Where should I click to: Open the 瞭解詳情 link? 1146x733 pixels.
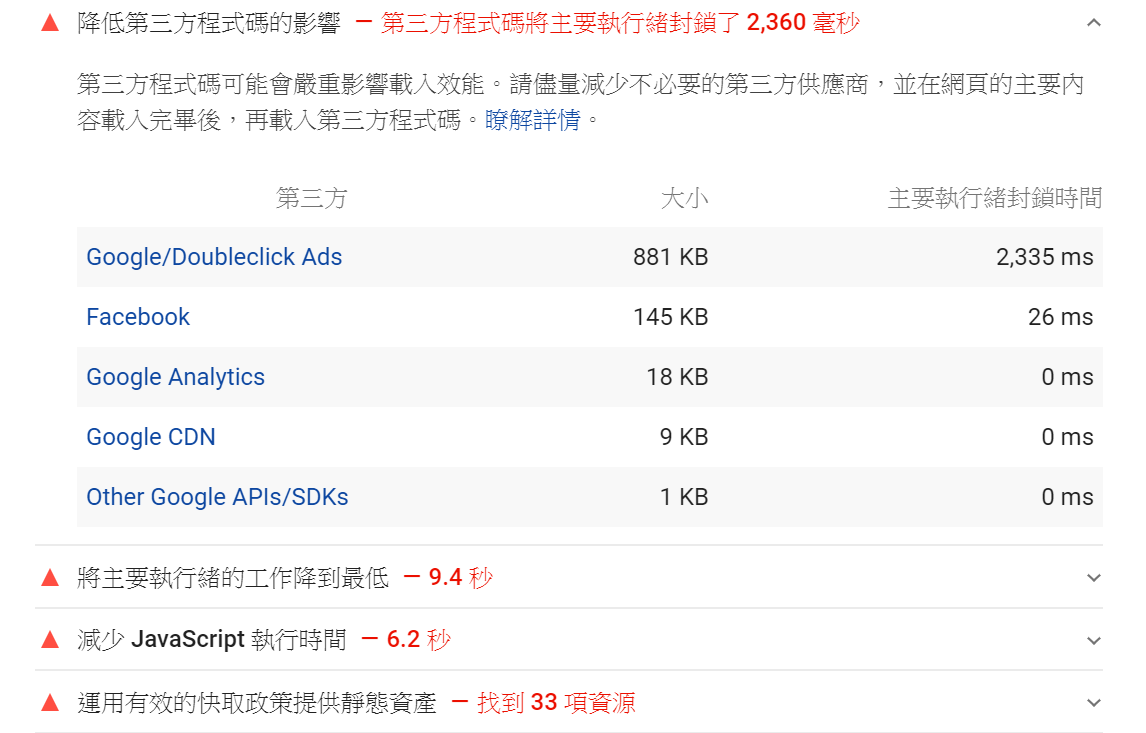click(532, 119)
